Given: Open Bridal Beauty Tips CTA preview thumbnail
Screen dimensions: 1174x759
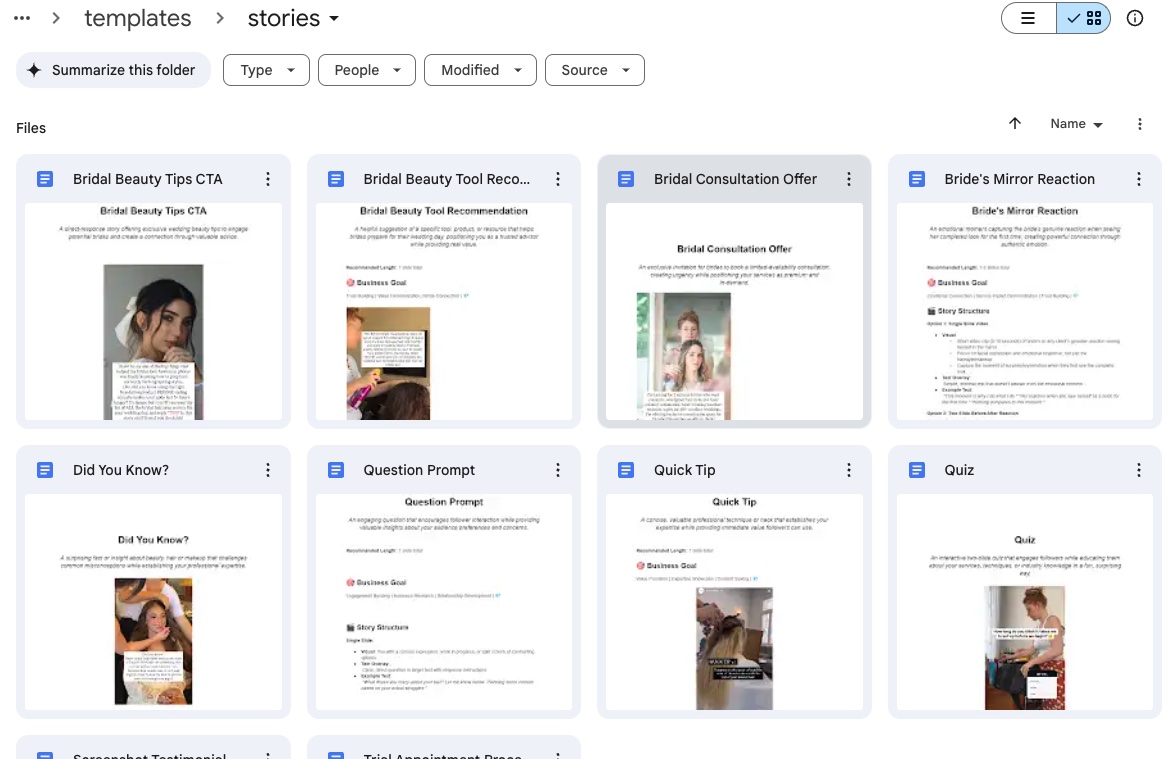Looking at the screenshot, I should click(153, 311).
